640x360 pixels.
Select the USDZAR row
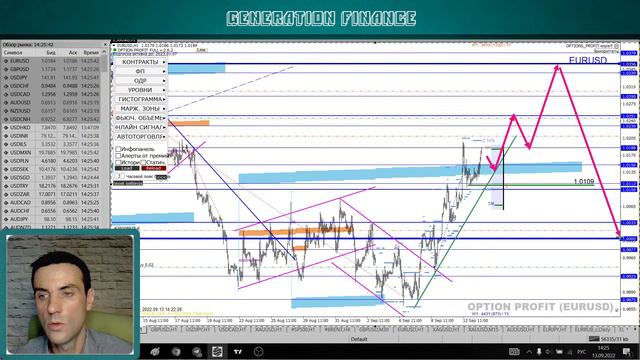click(52, 194)
